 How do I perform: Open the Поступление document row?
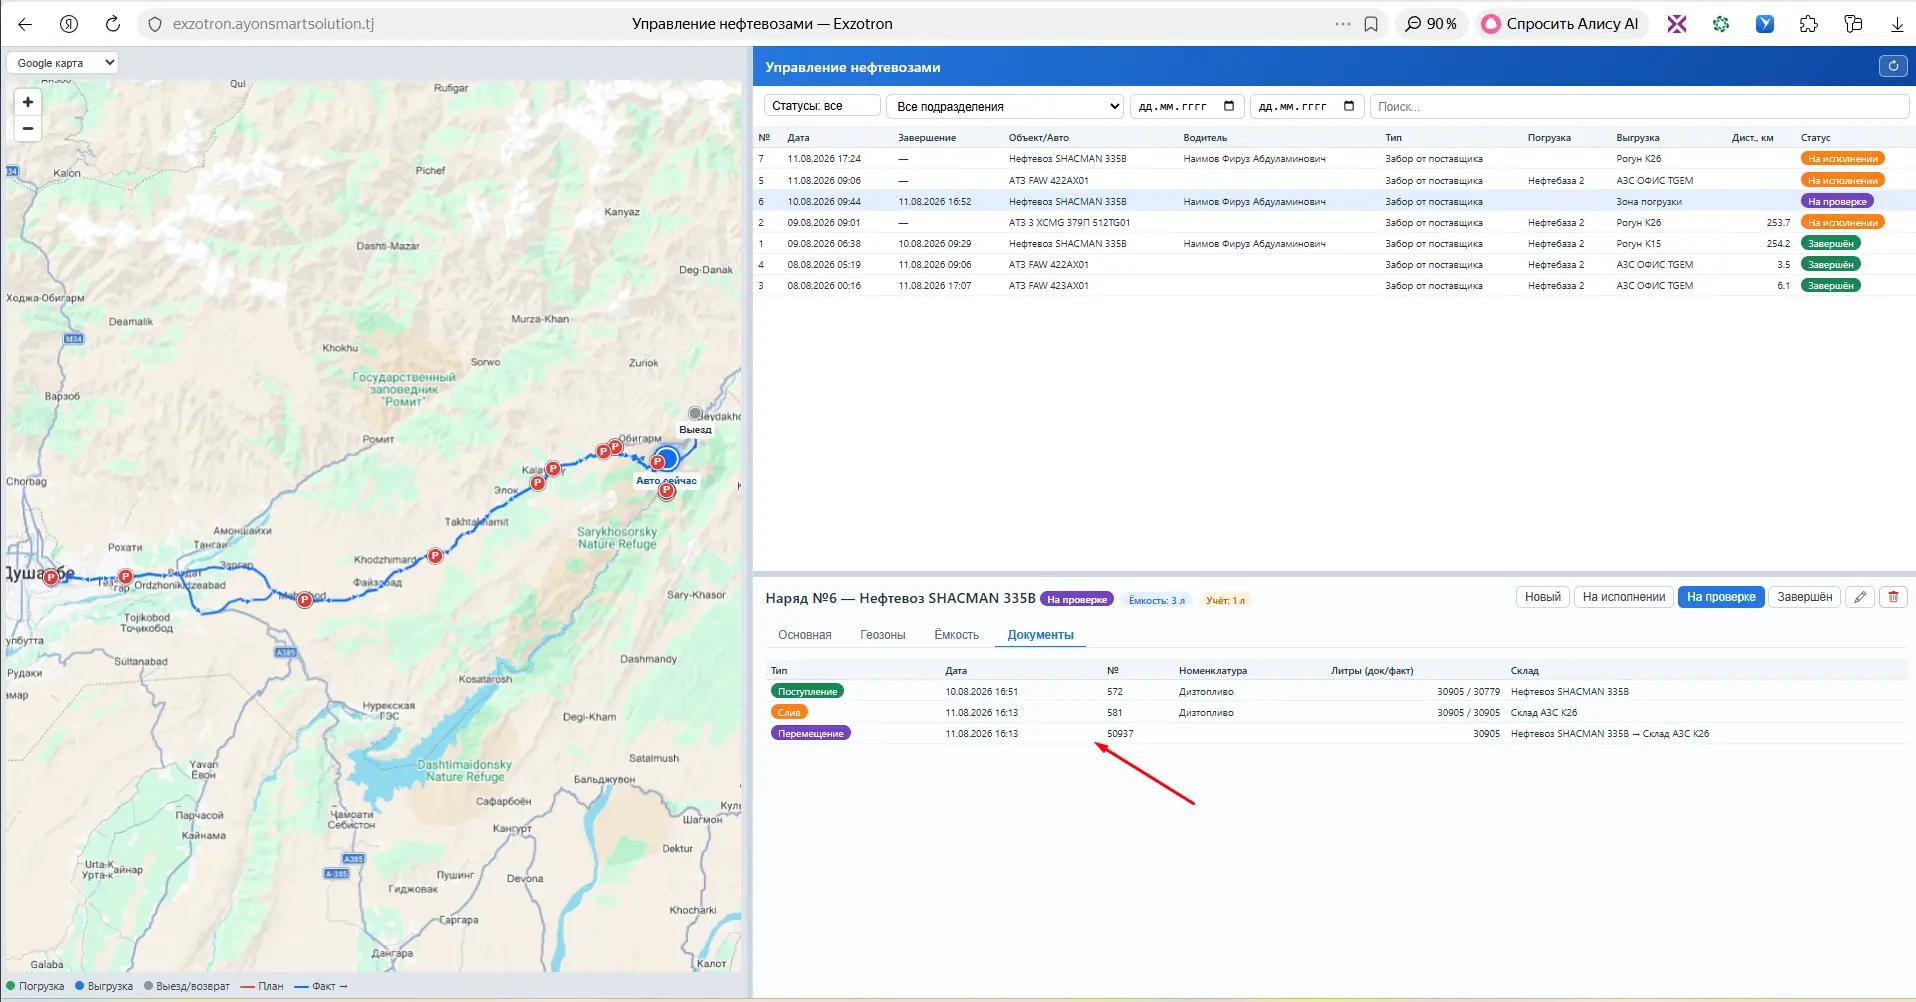(1338, 691)
